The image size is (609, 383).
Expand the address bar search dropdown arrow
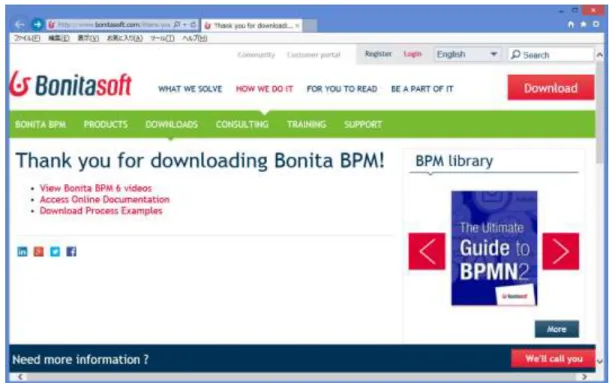tap(184, 24)
